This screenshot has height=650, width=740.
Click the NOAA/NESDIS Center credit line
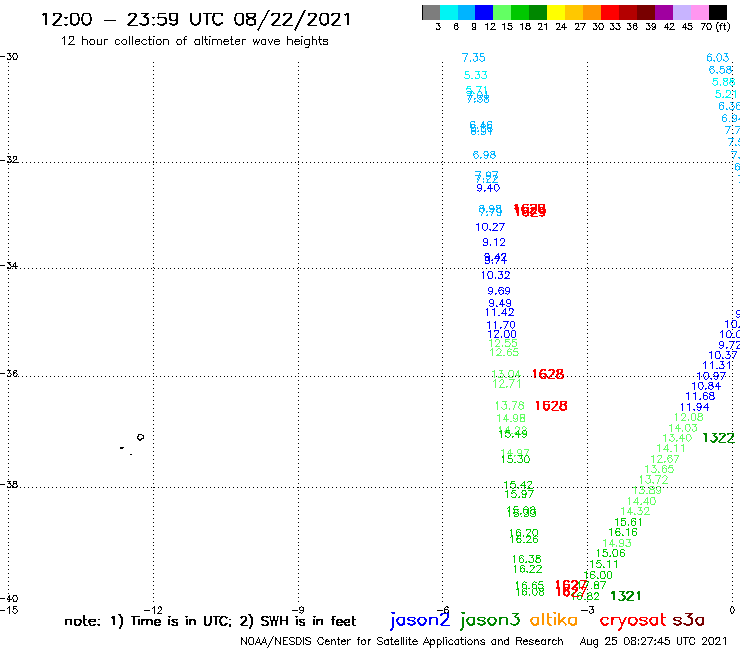402,641
